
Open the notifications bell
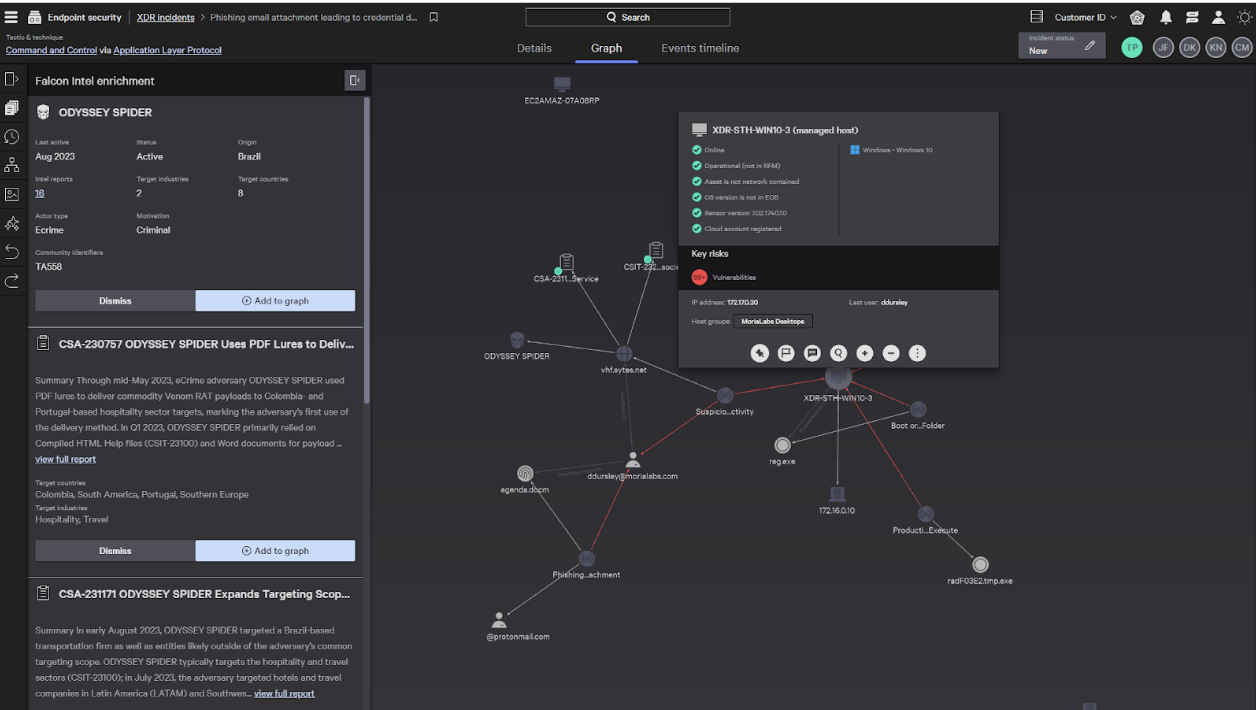pyautogui.click(x=1166, y=17)
